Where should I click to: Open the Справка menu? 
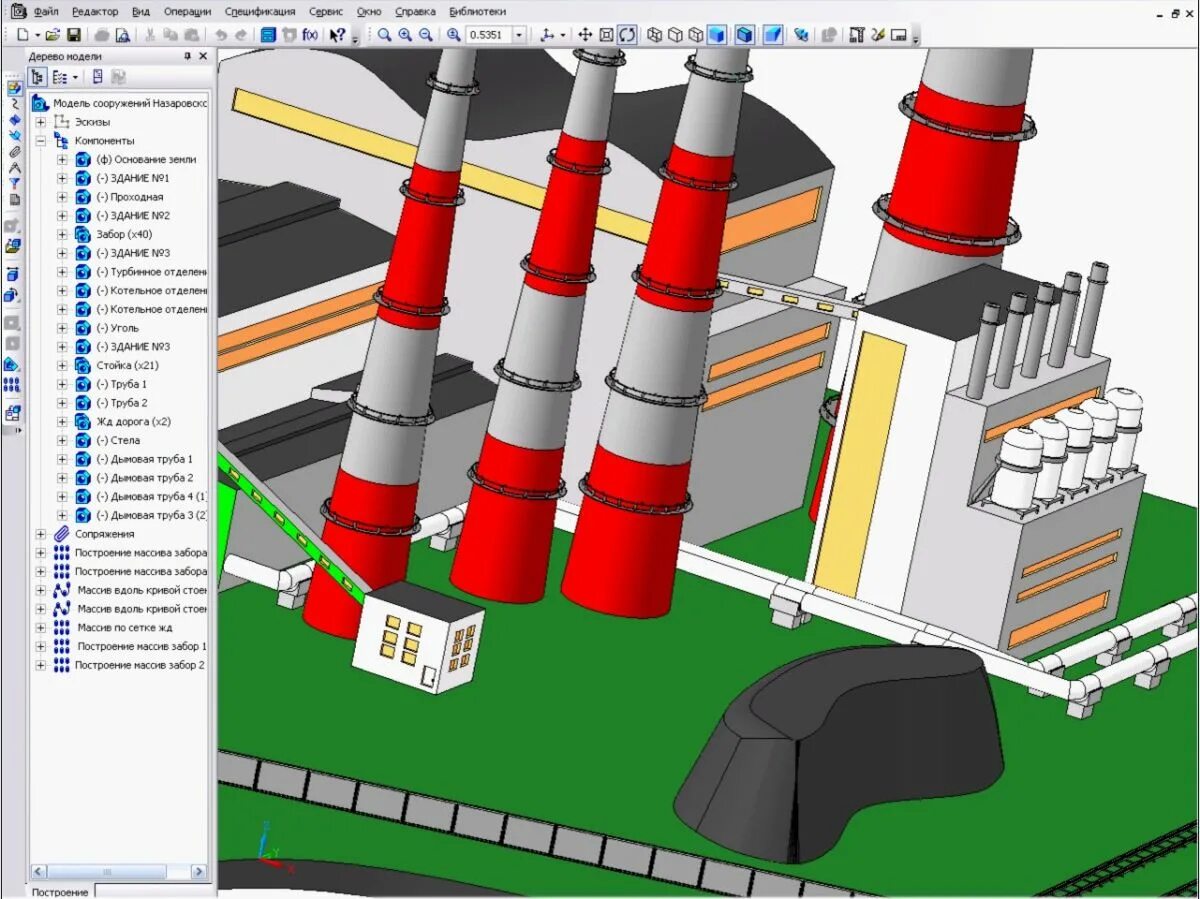click(x=415, y=11)
